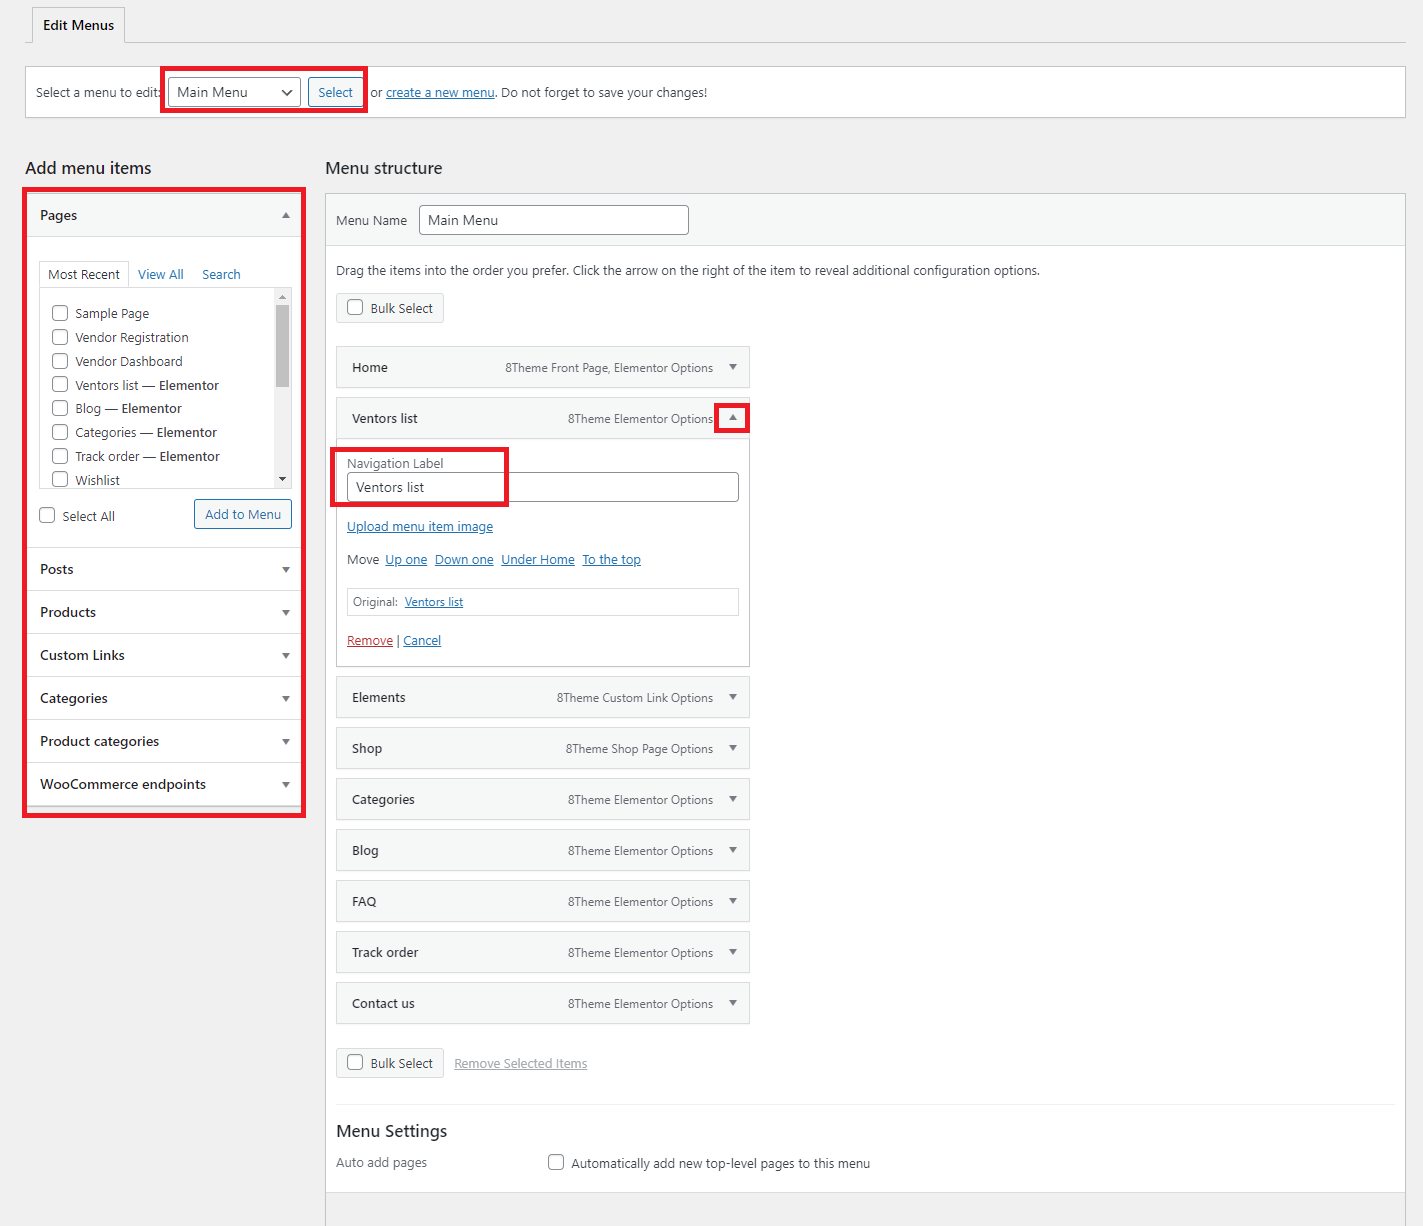Click the pages list scrollbar up arrow
The width and height of the screenshot is (1423, 1226).
pos(283,297)
